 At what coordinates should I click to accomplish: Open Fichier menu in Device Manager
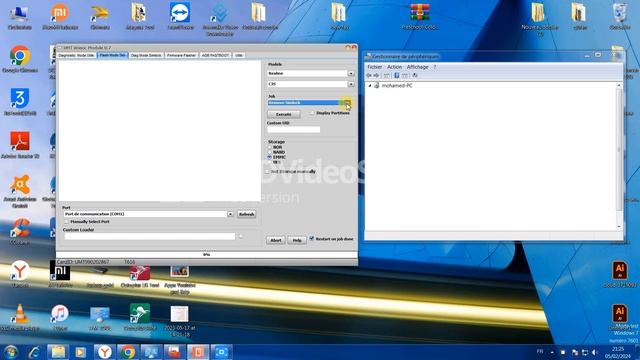[x=375, y=67]
